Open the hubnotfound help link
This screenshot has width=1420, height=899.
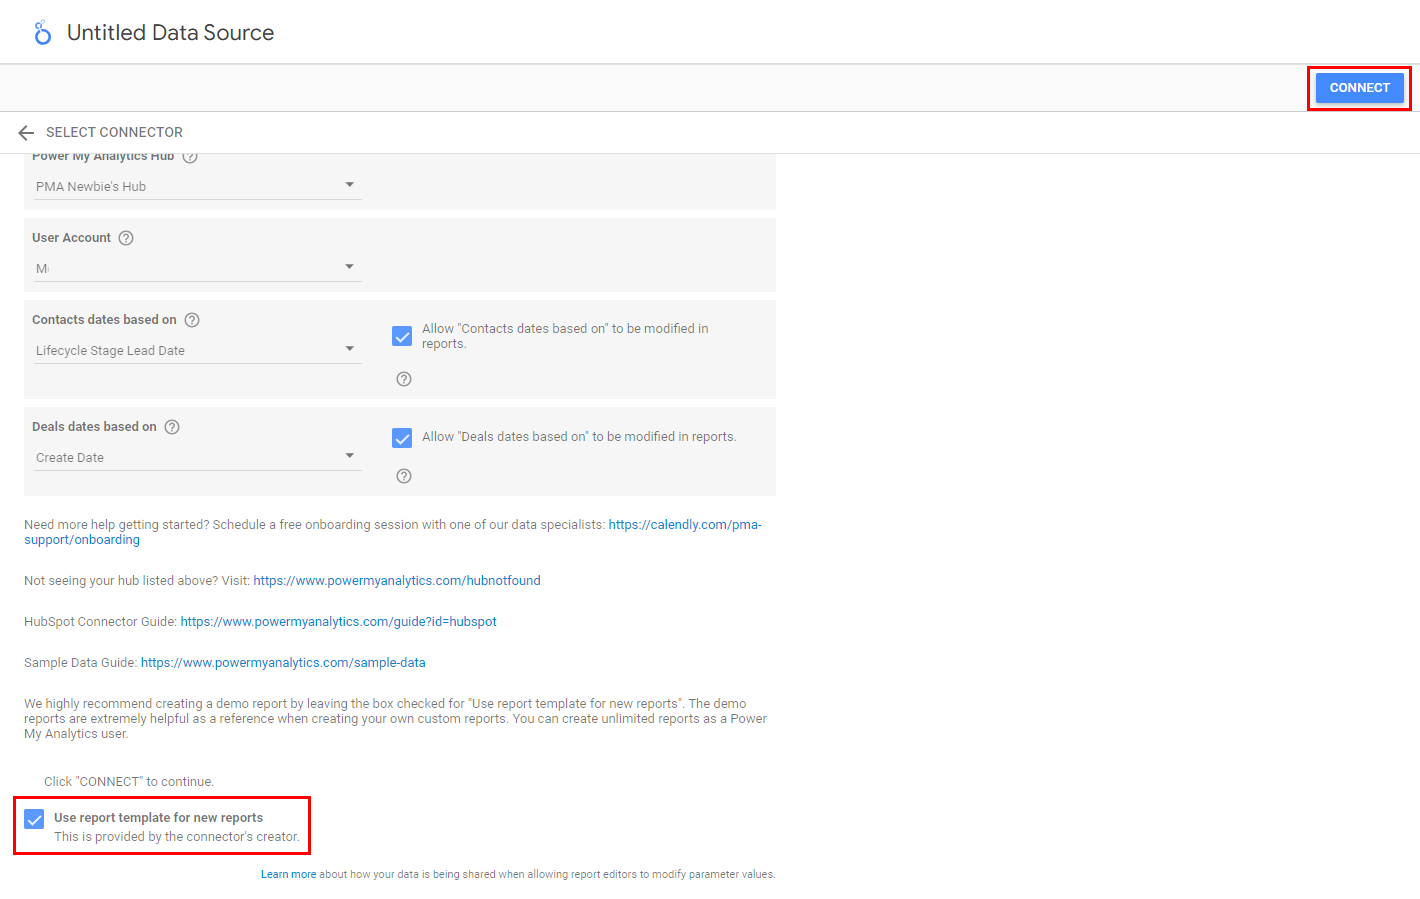click(397, 581)
